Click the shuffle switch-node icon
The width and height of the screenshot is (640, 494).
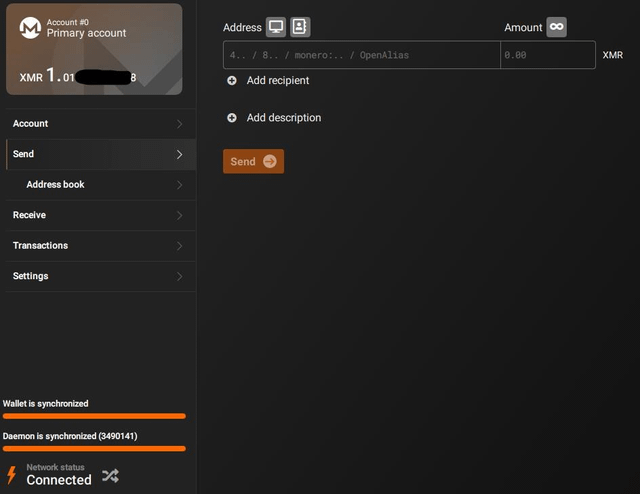(x=110, y=476)
